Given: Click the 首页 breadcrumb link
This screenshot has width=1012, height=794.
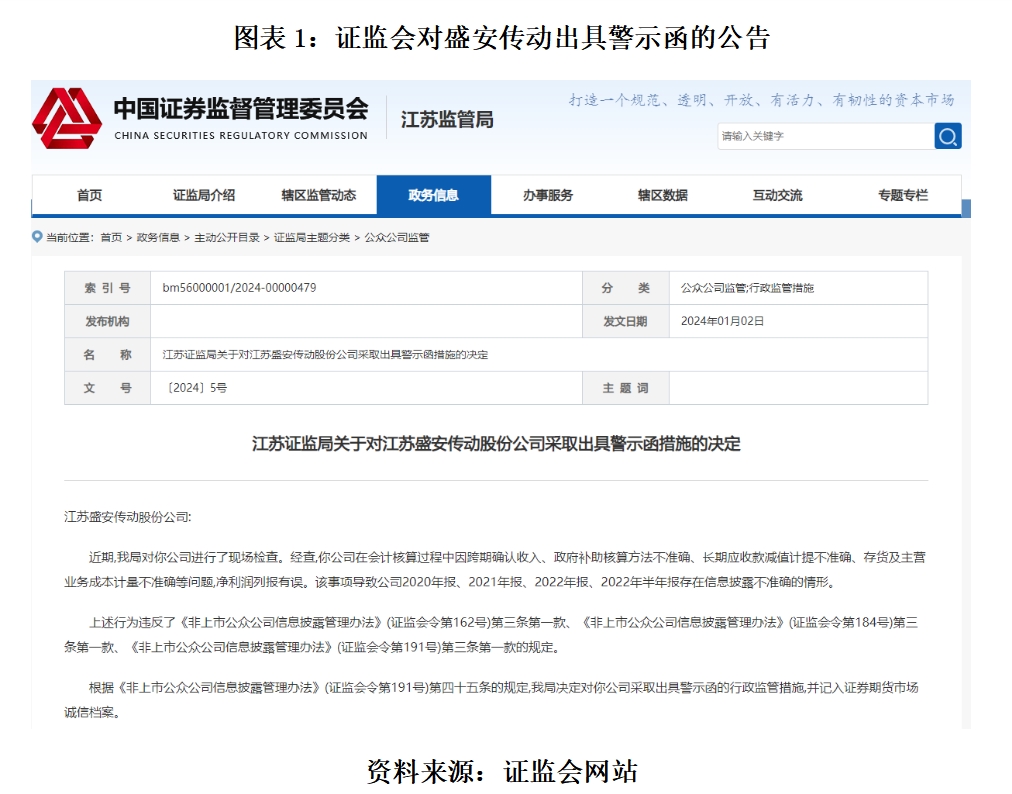Looking at the screenshot, I should click(x=111, y=238).
